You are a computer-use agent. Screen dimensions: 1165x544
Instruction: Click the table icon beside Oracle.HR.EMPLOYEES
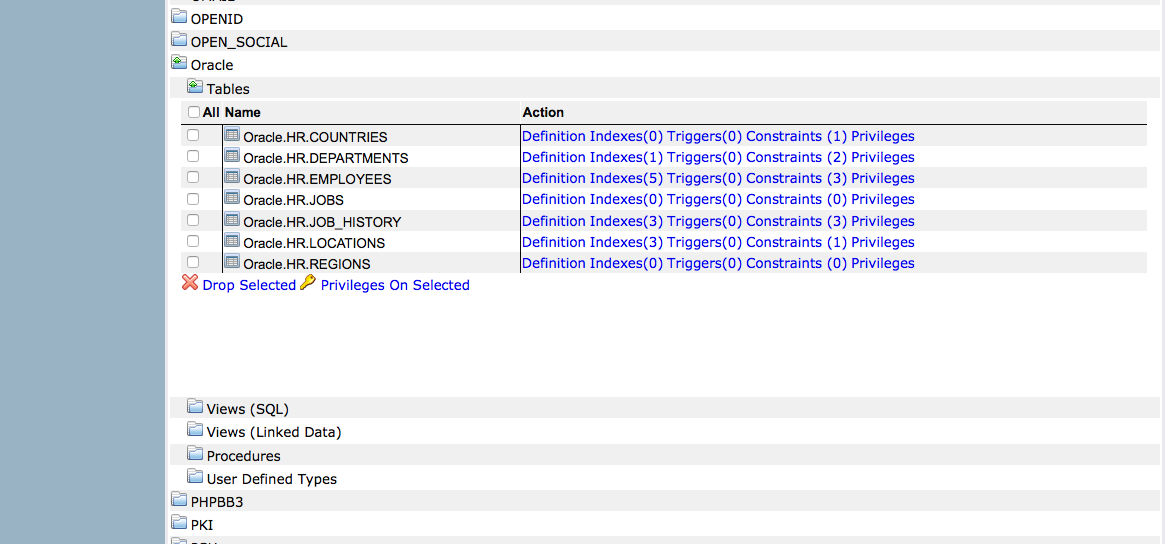pos(232,178)
